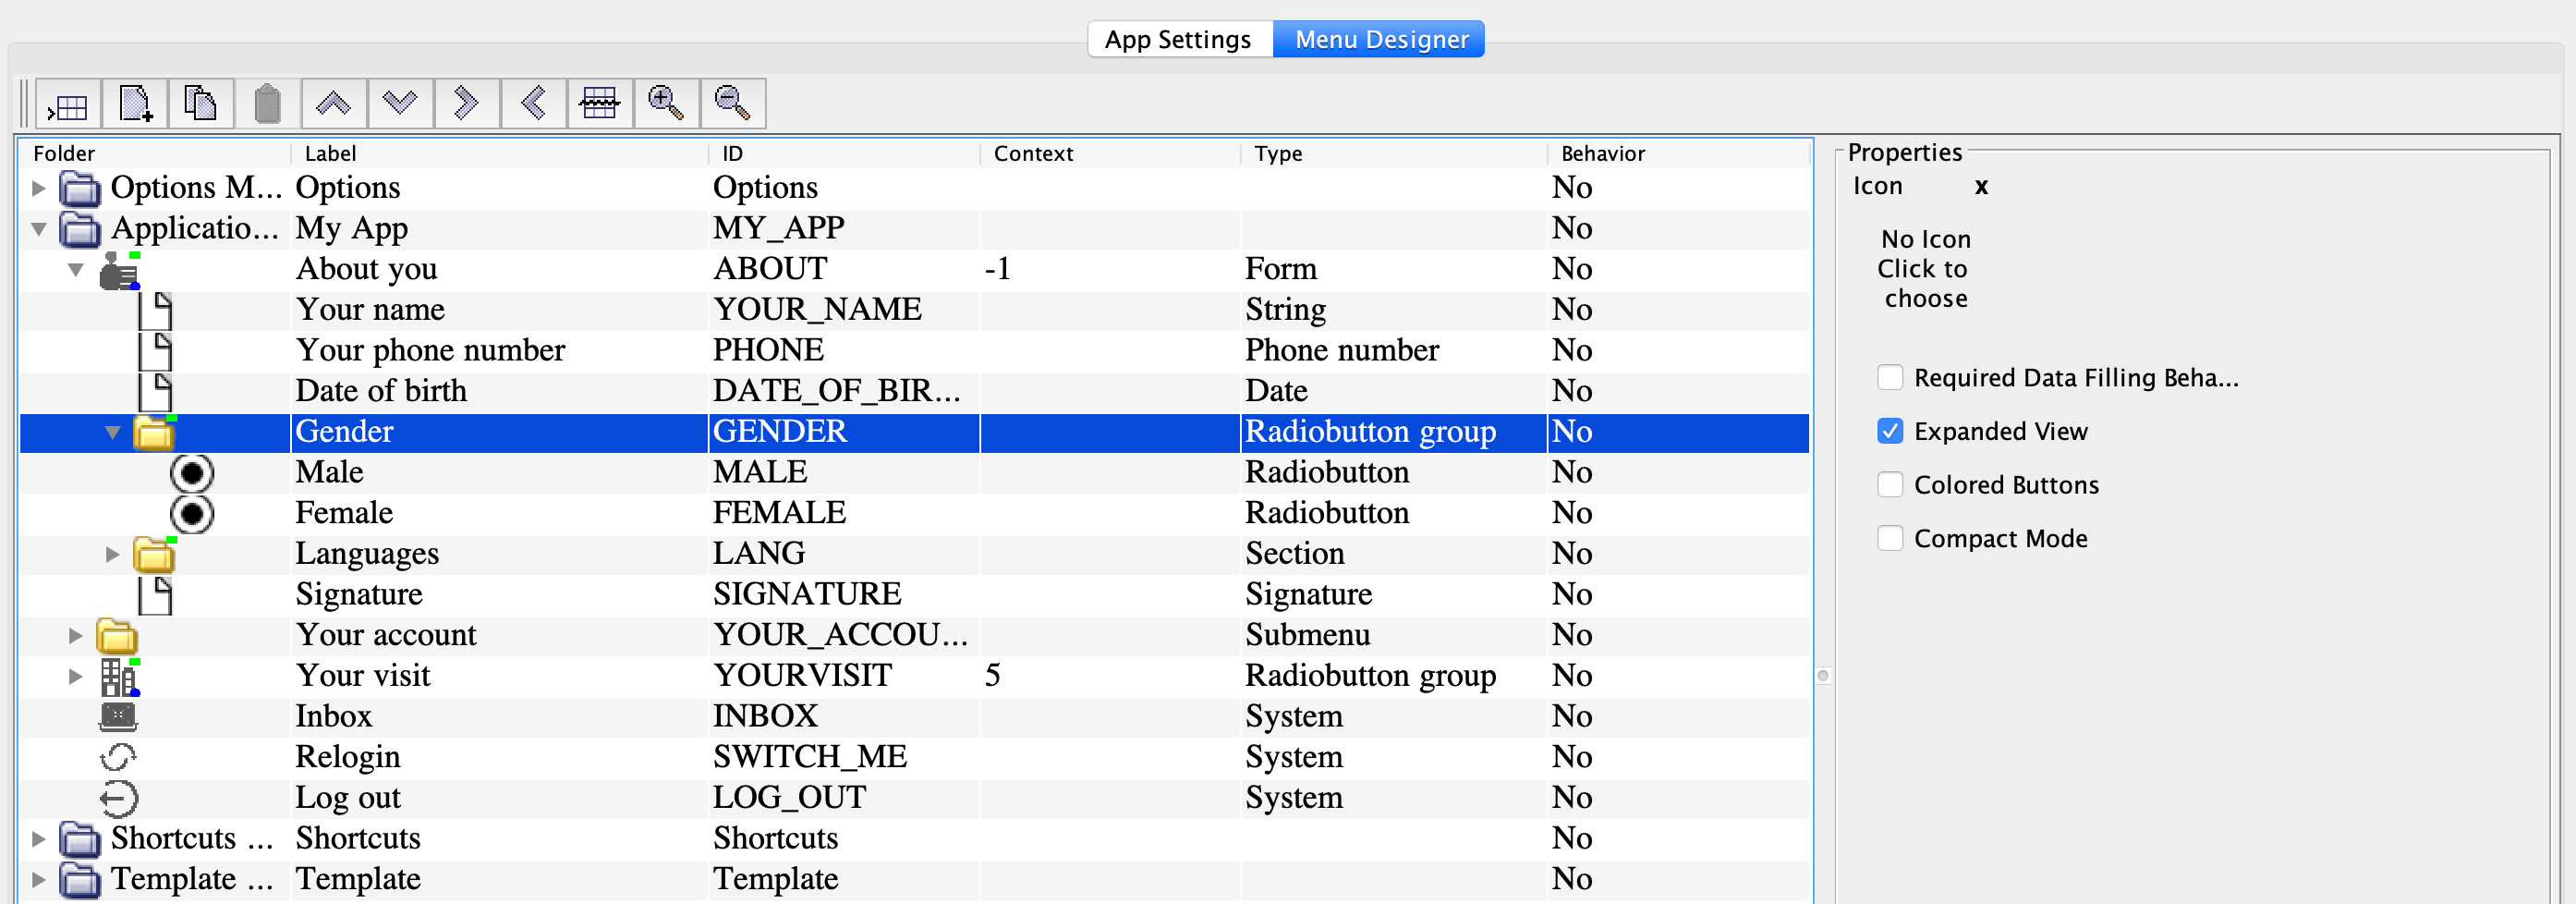Click the copy documents toolbar icon

coord(201,104)
